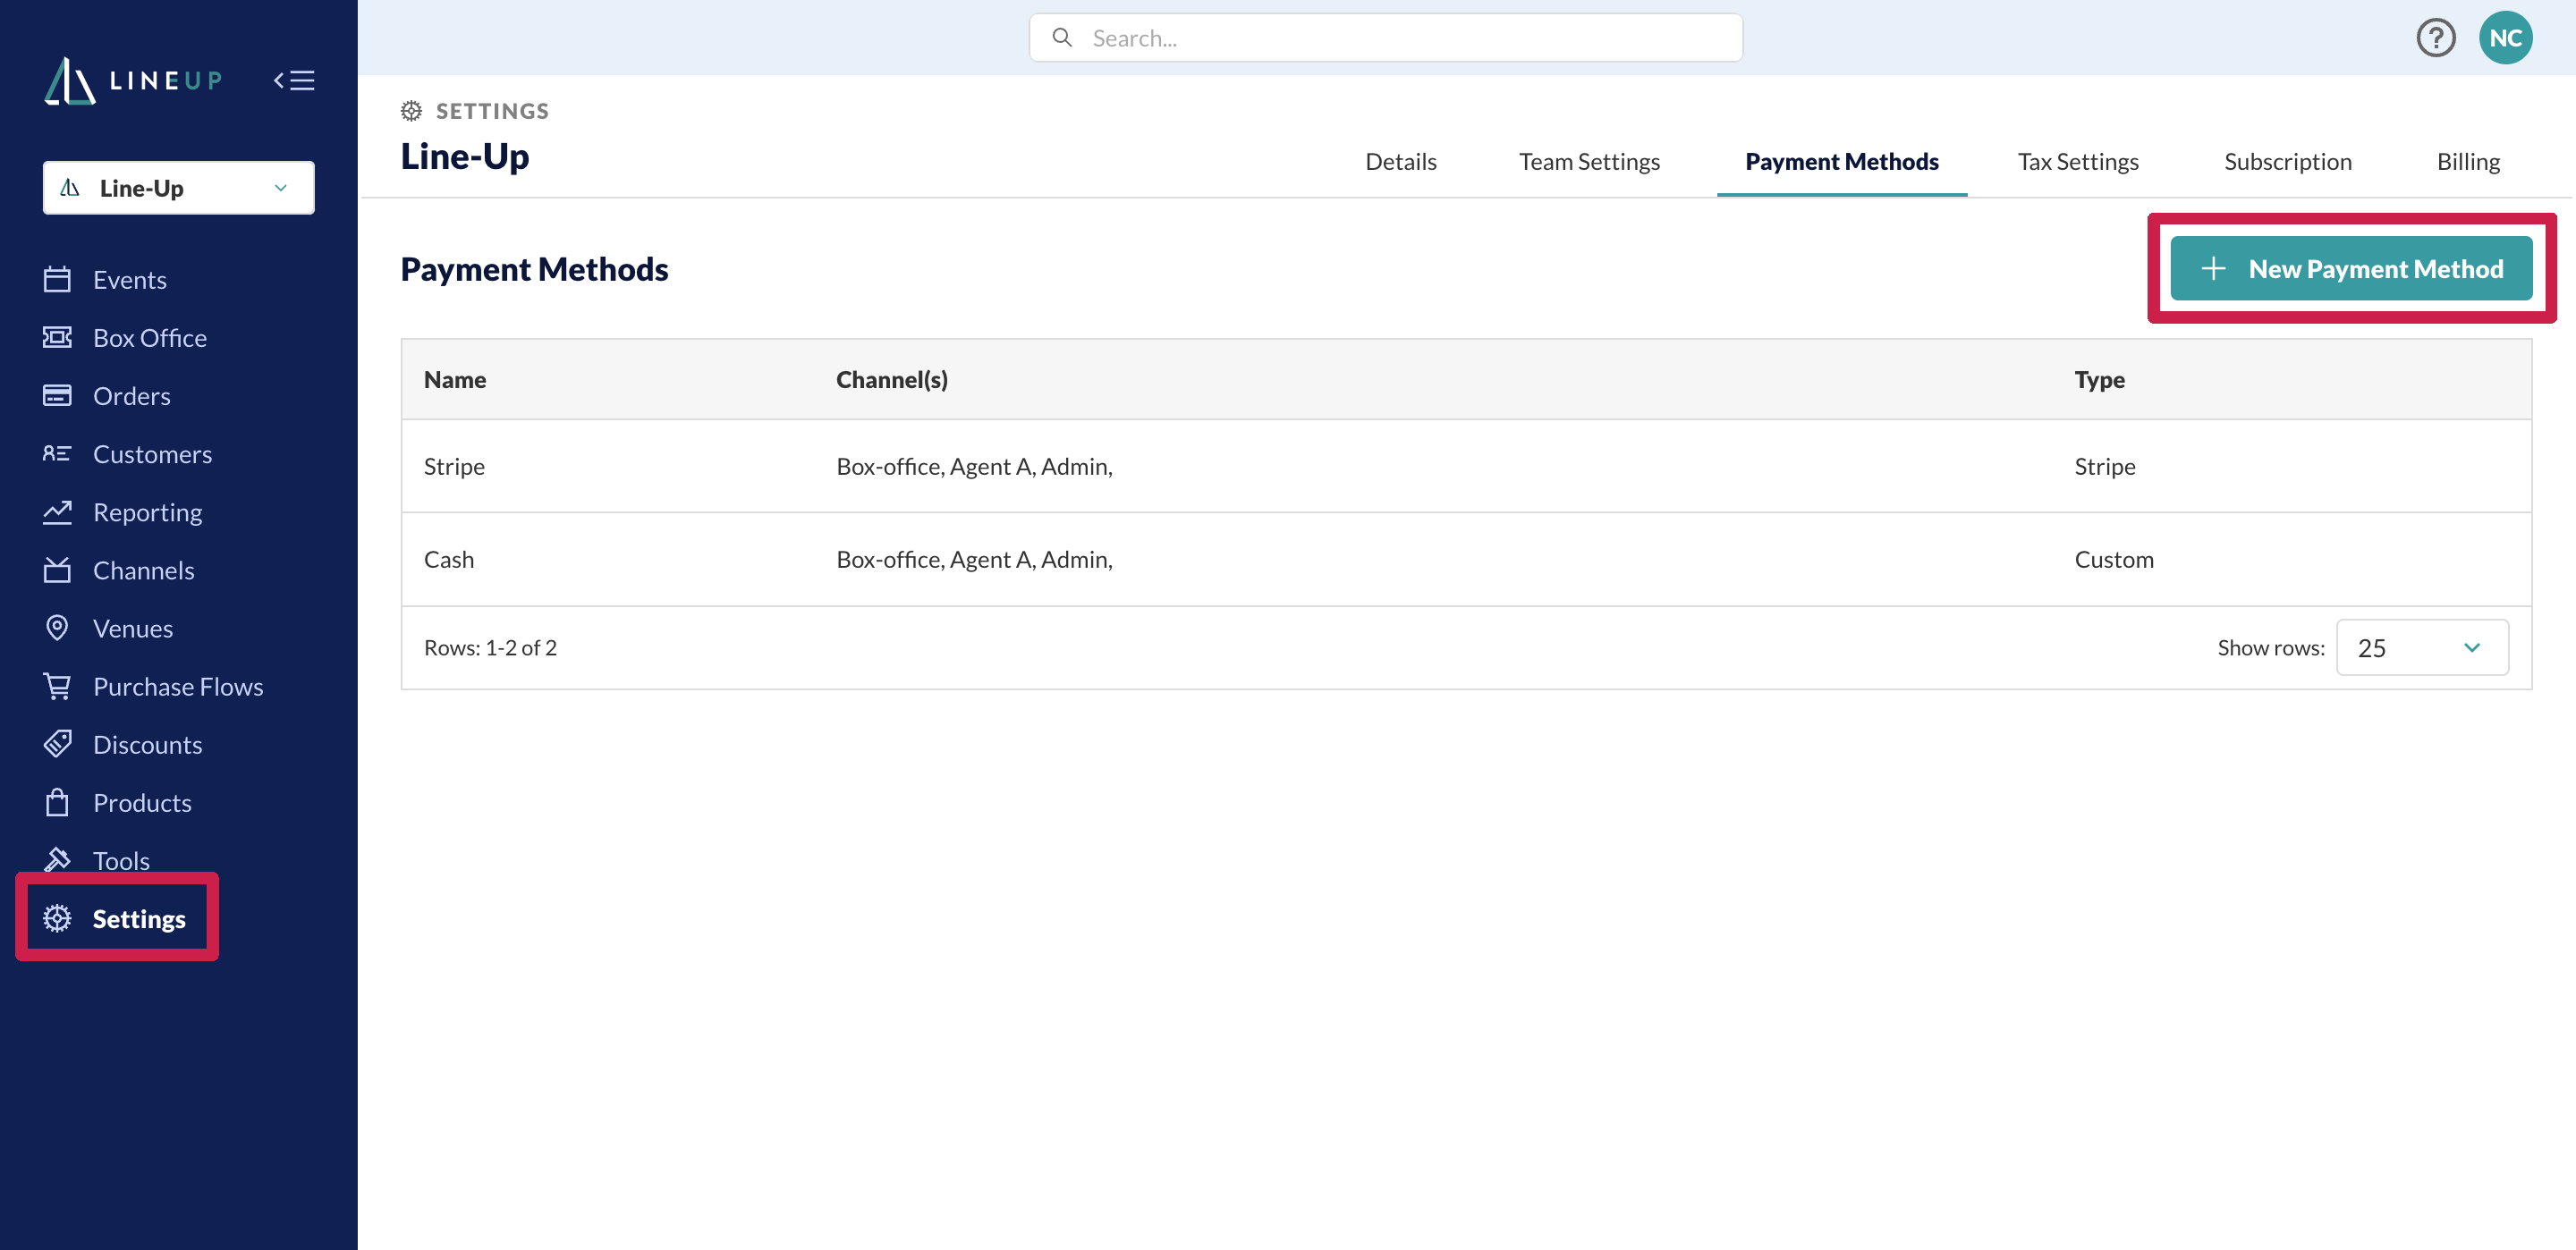Click the 'Rows: 1-2 of 2' text
The width and height of the screenshot is (2576, 1250).
coord(489,647)
